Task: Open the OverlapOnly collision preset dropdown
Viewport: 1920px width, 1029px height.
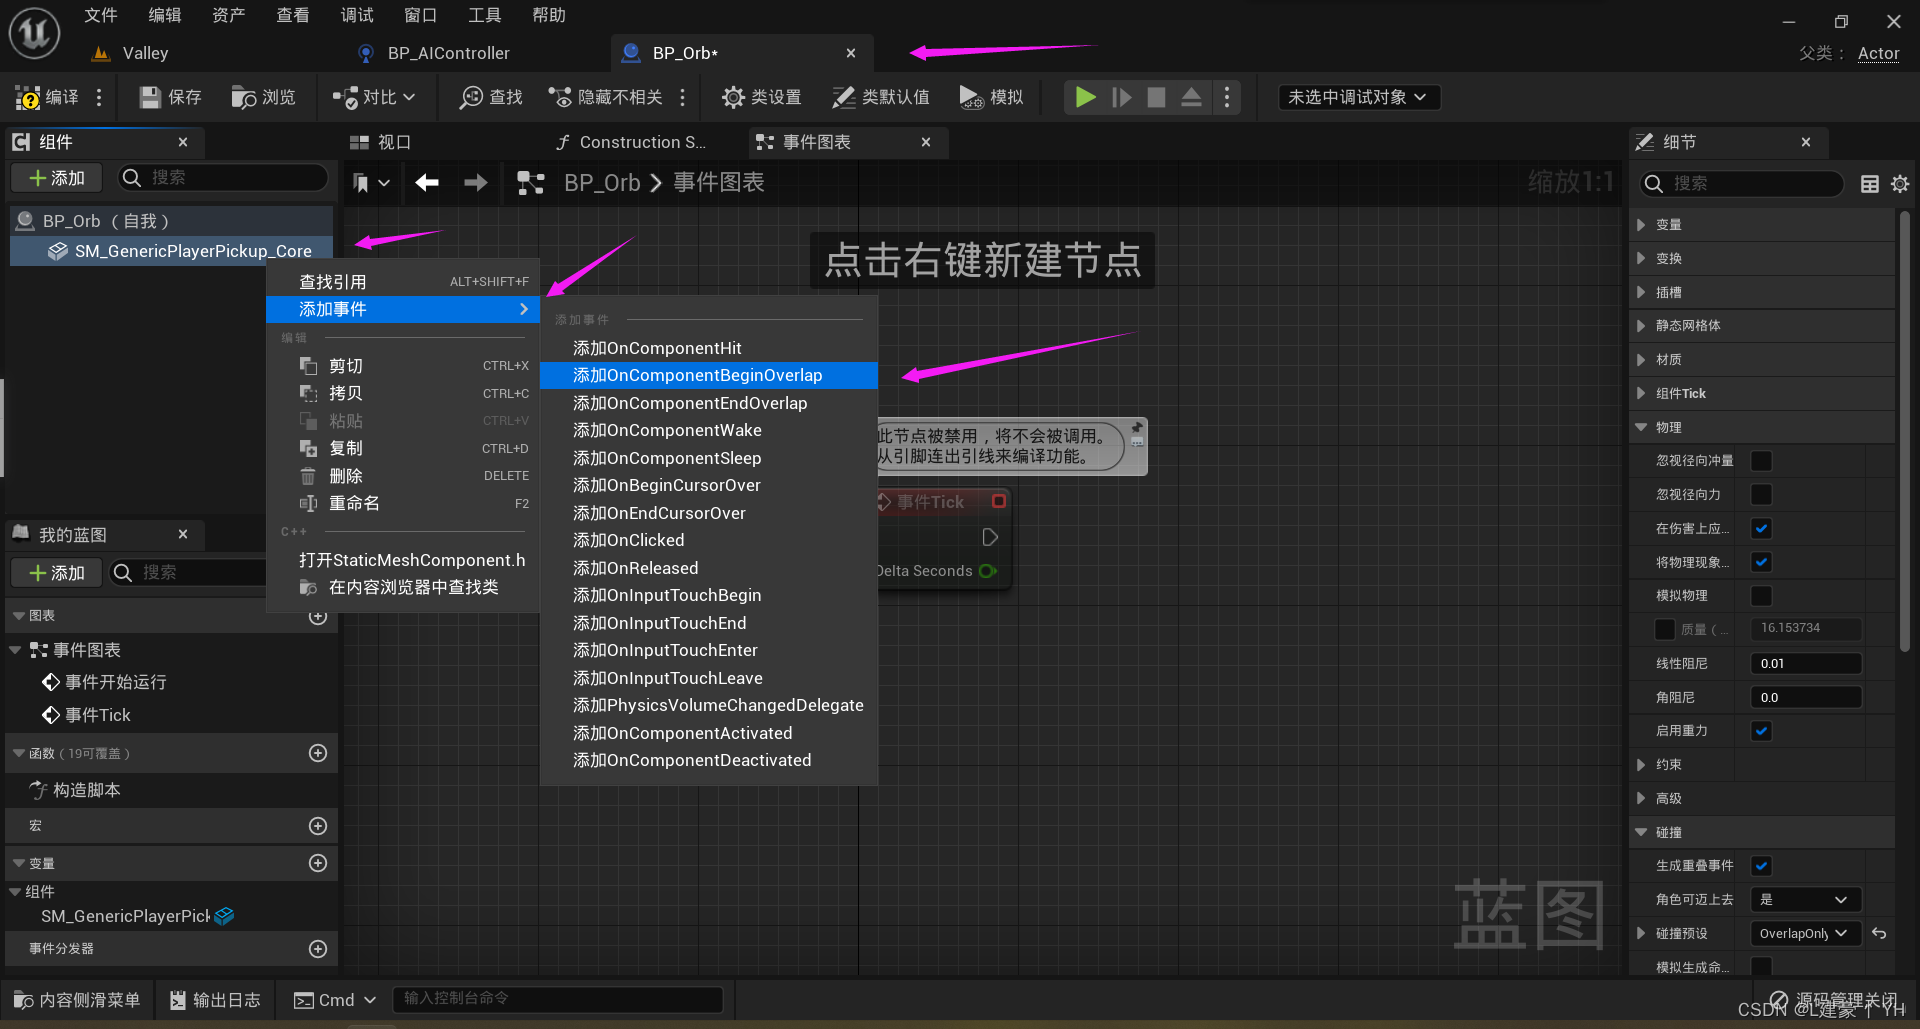Action: coord(1805,933)
